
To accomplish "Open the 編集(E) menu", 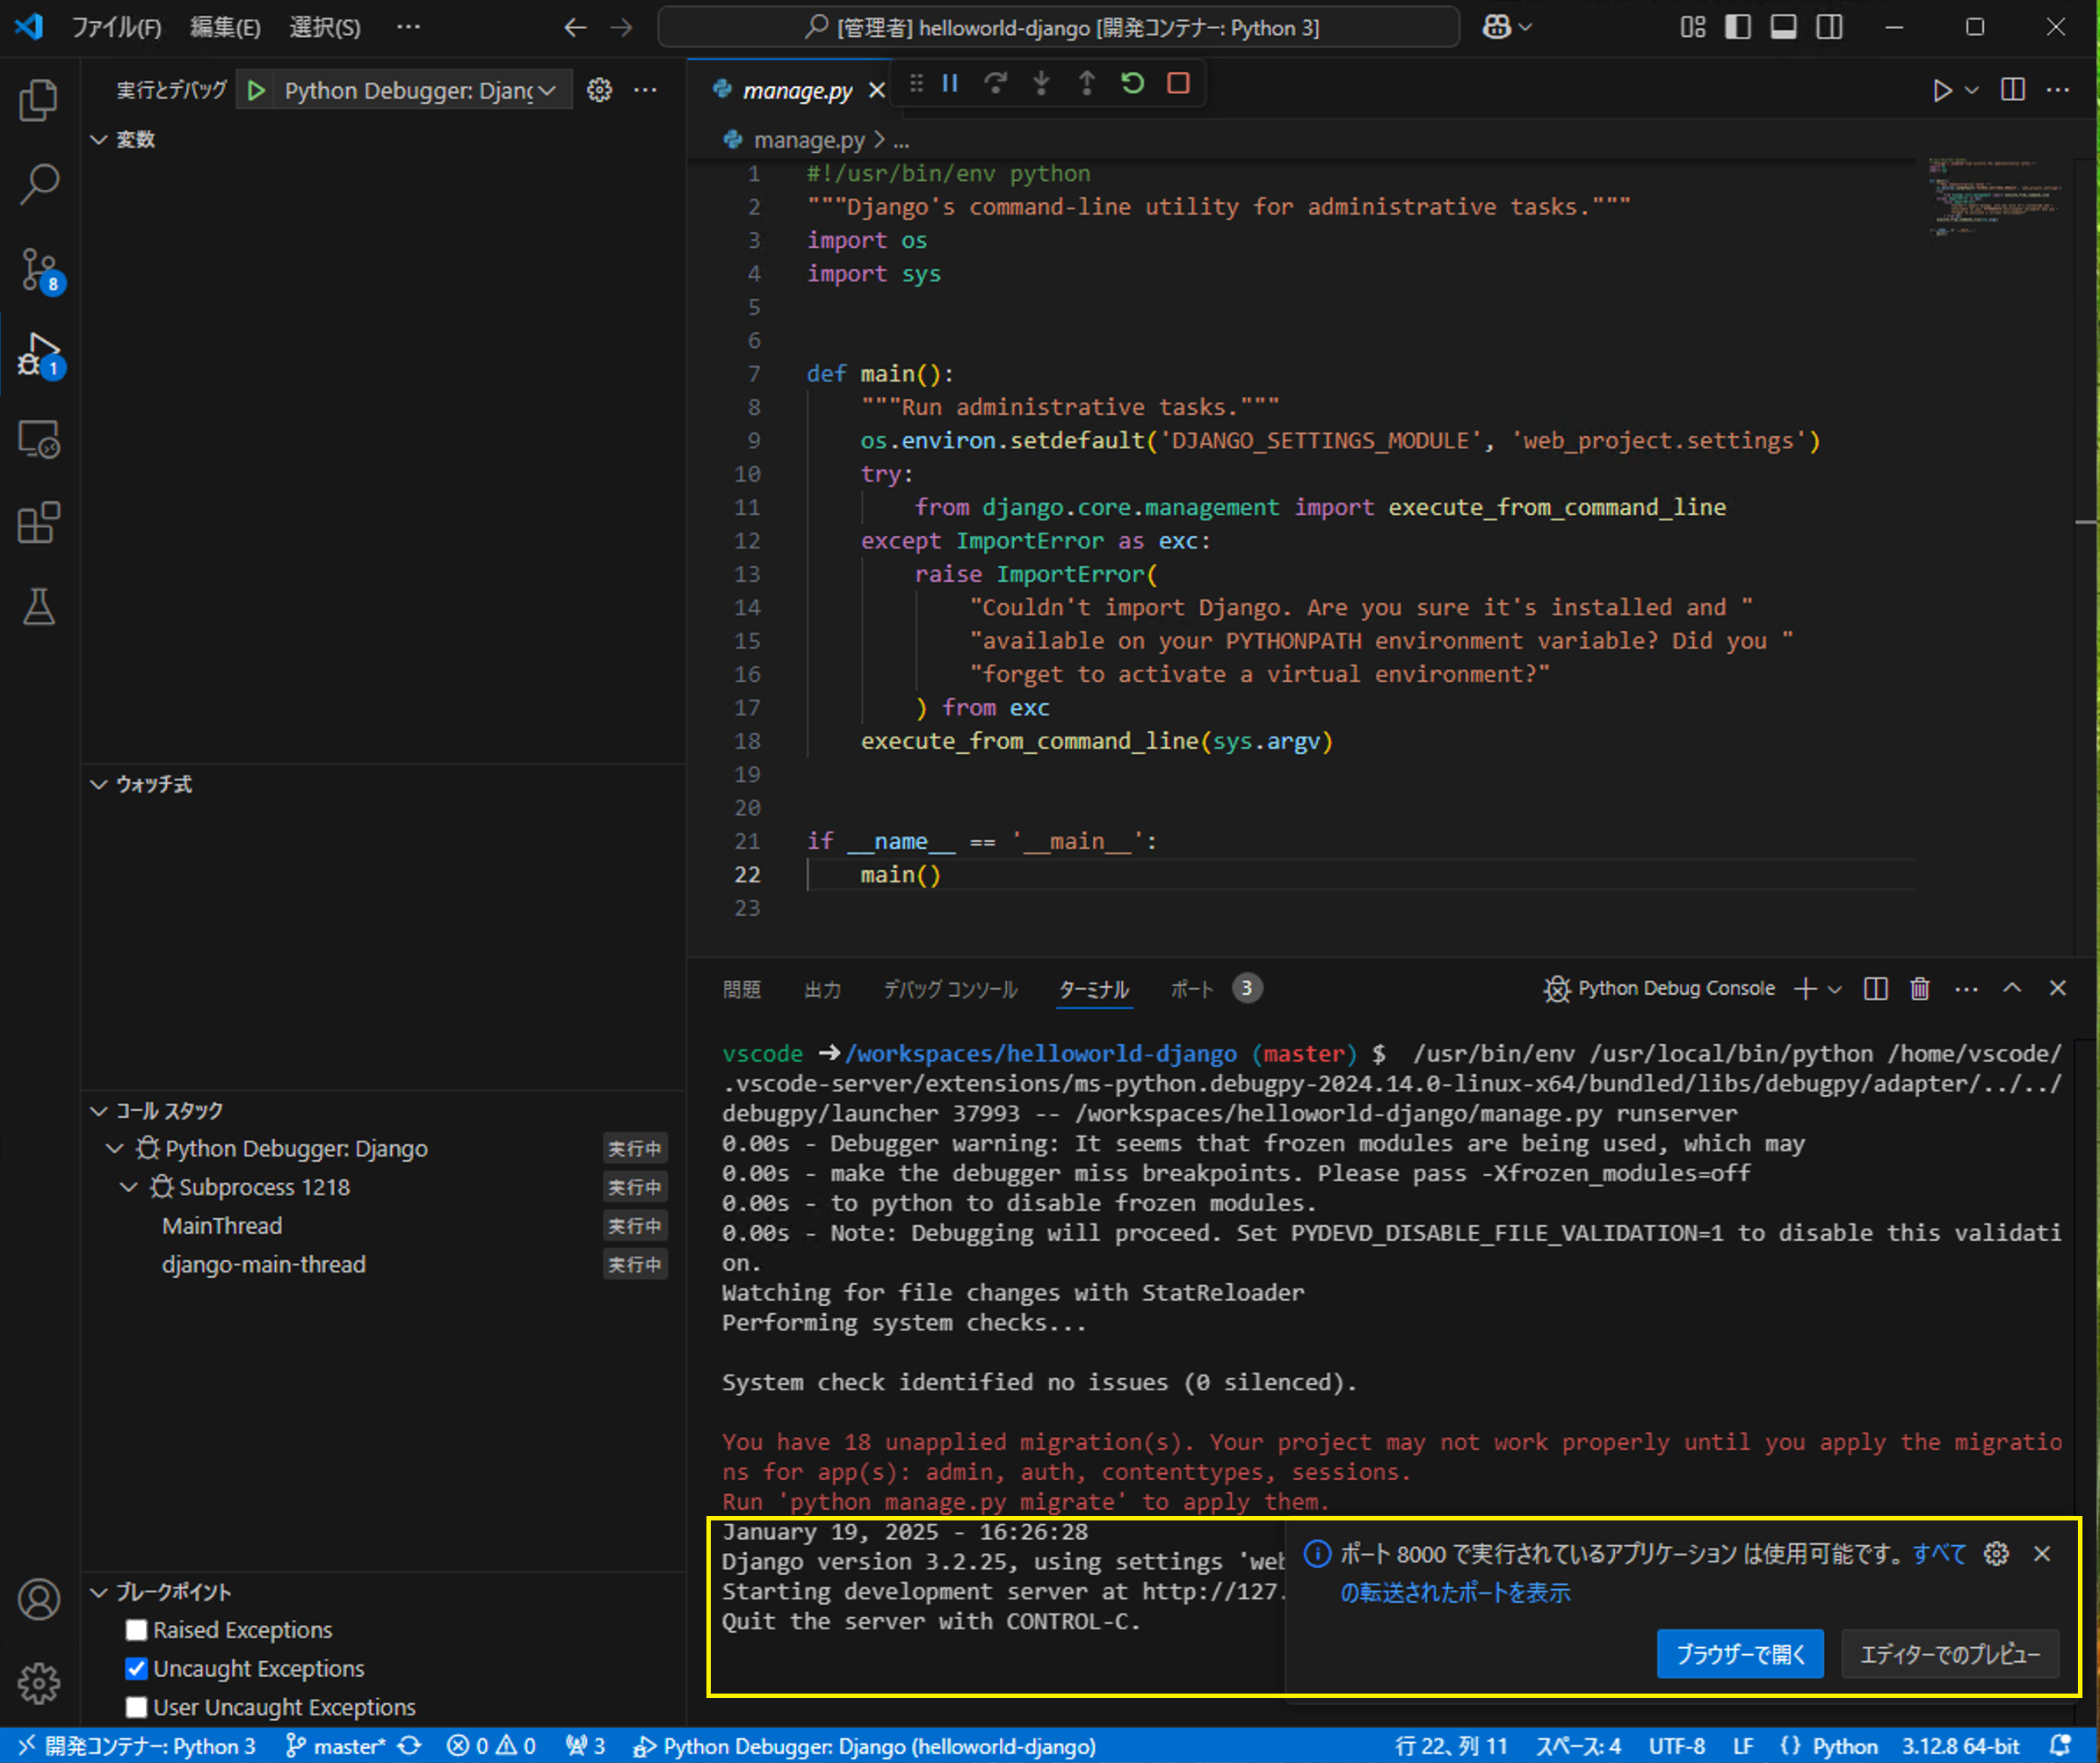I will [x=225, y=27].
